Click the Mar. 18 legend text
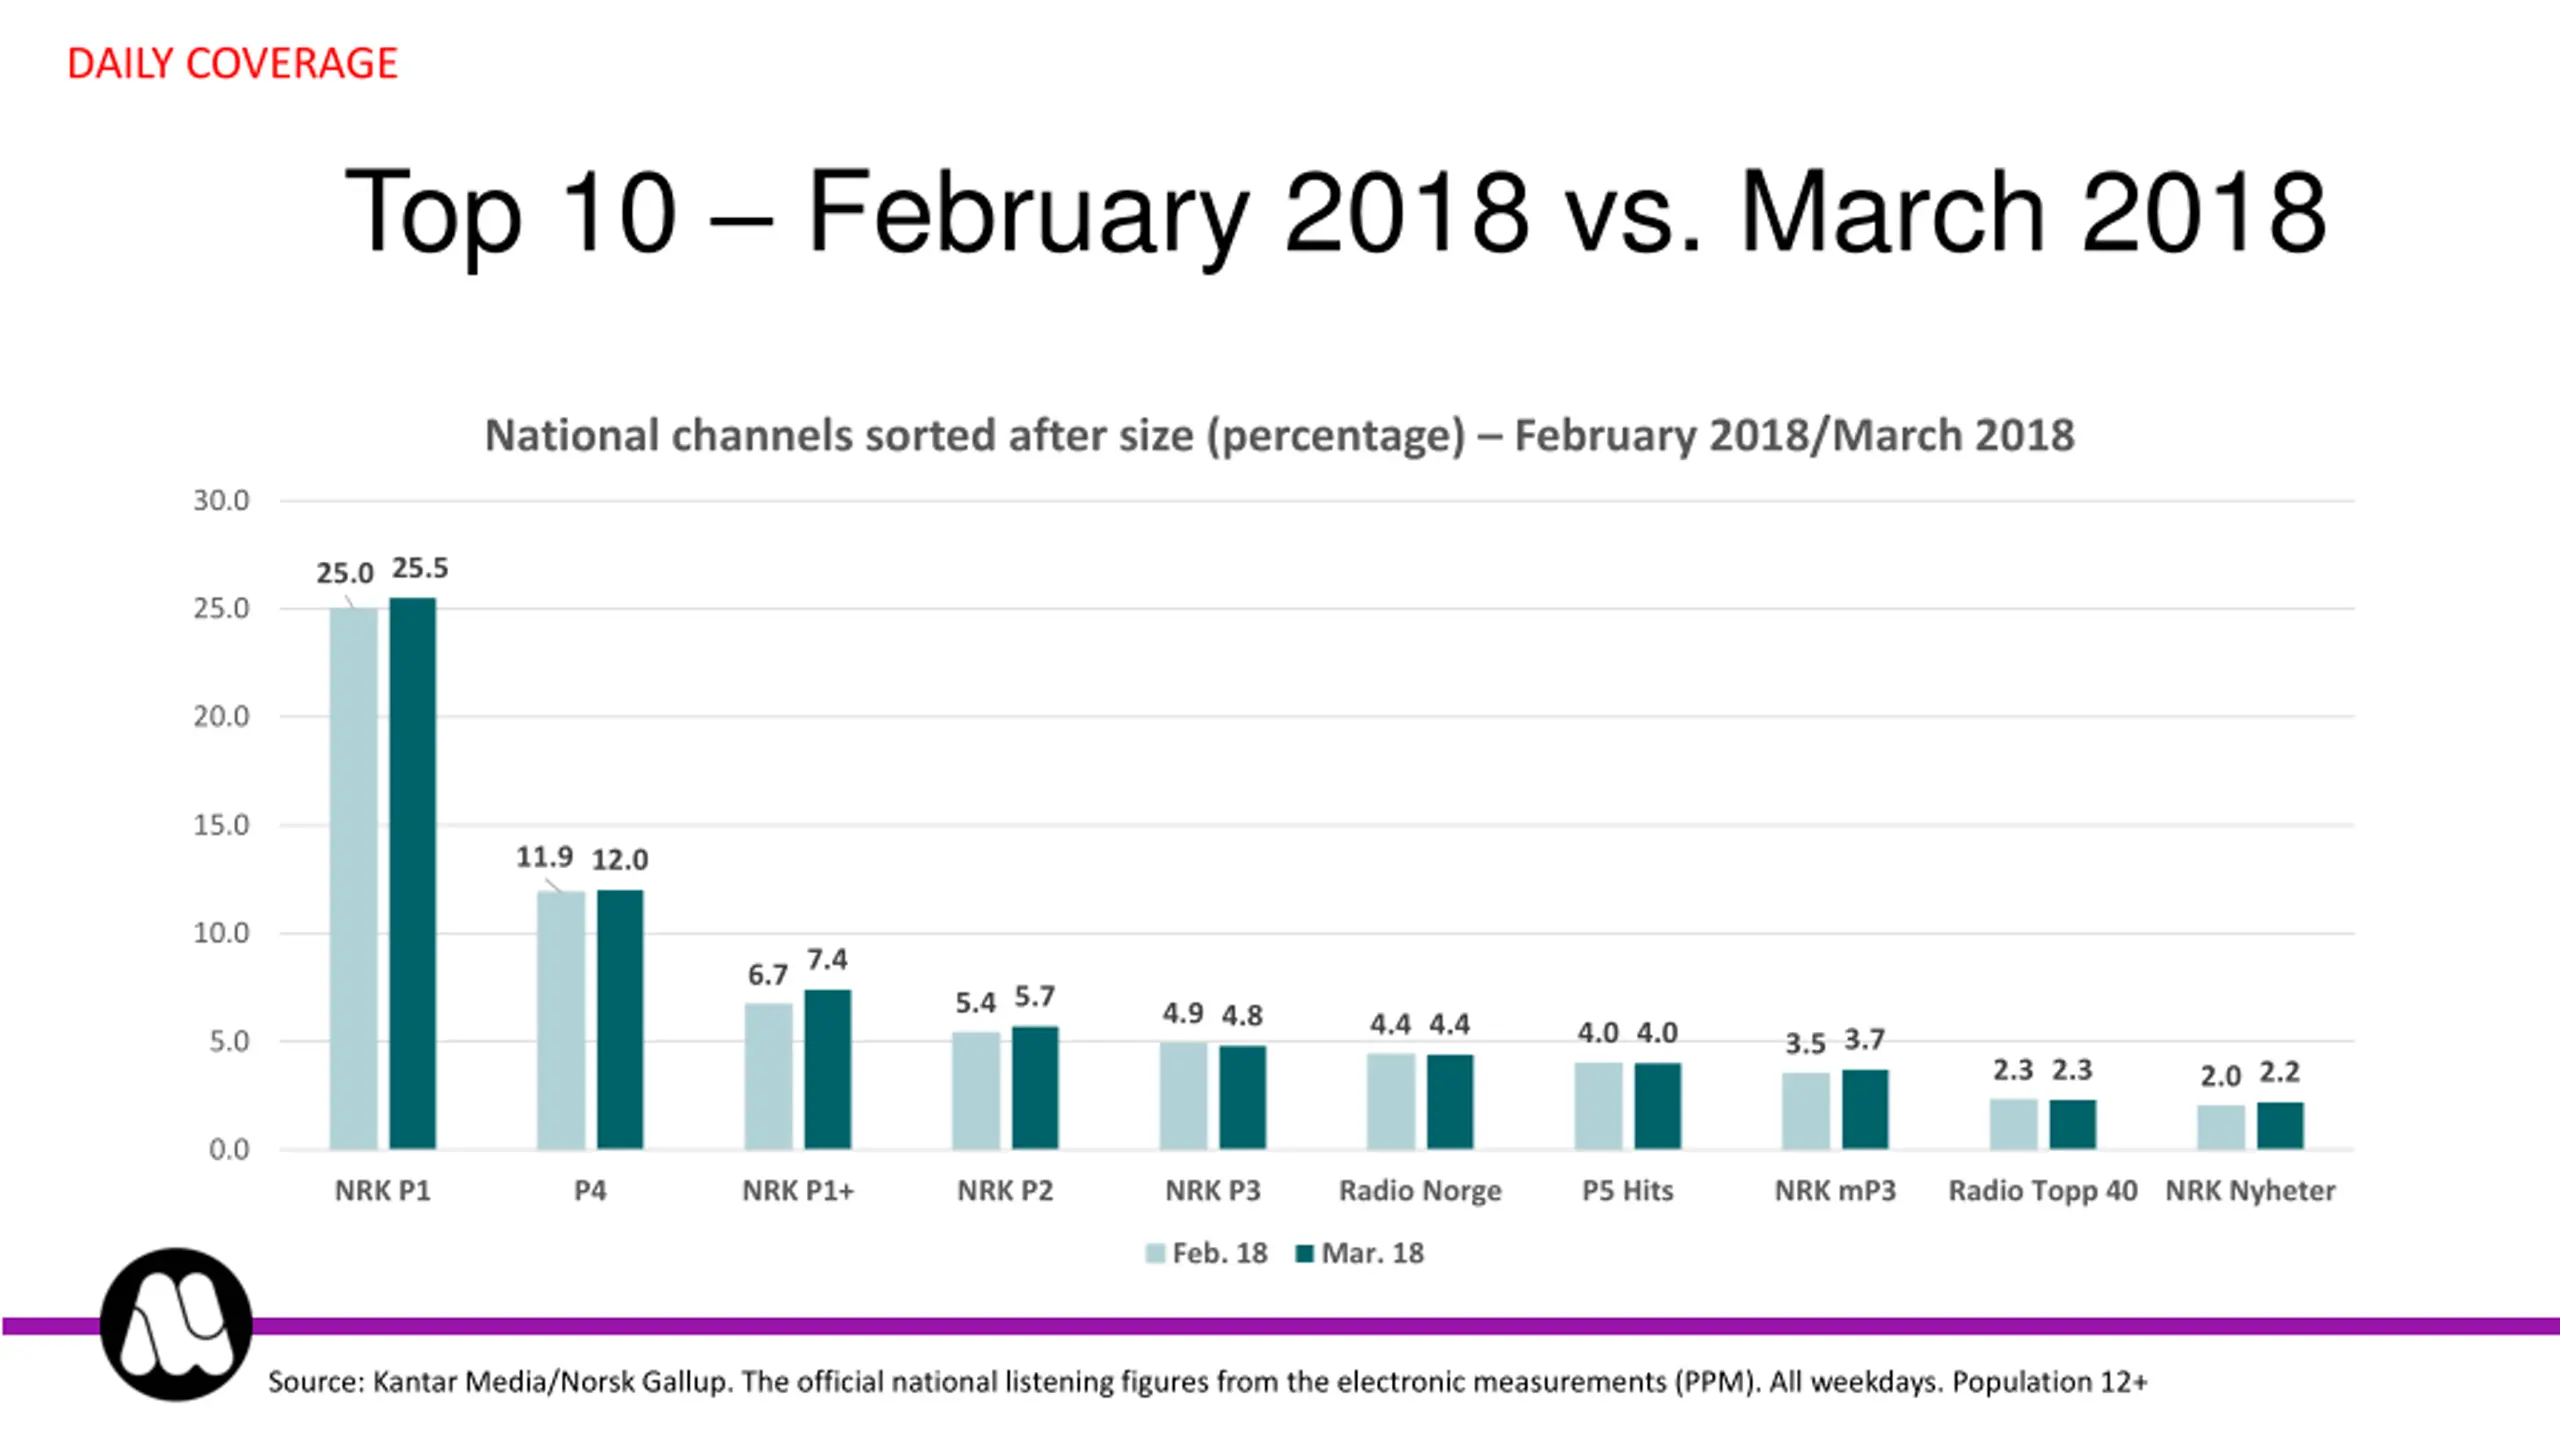This screenshot has width=2560, height=1440. coord(1373,1254)
